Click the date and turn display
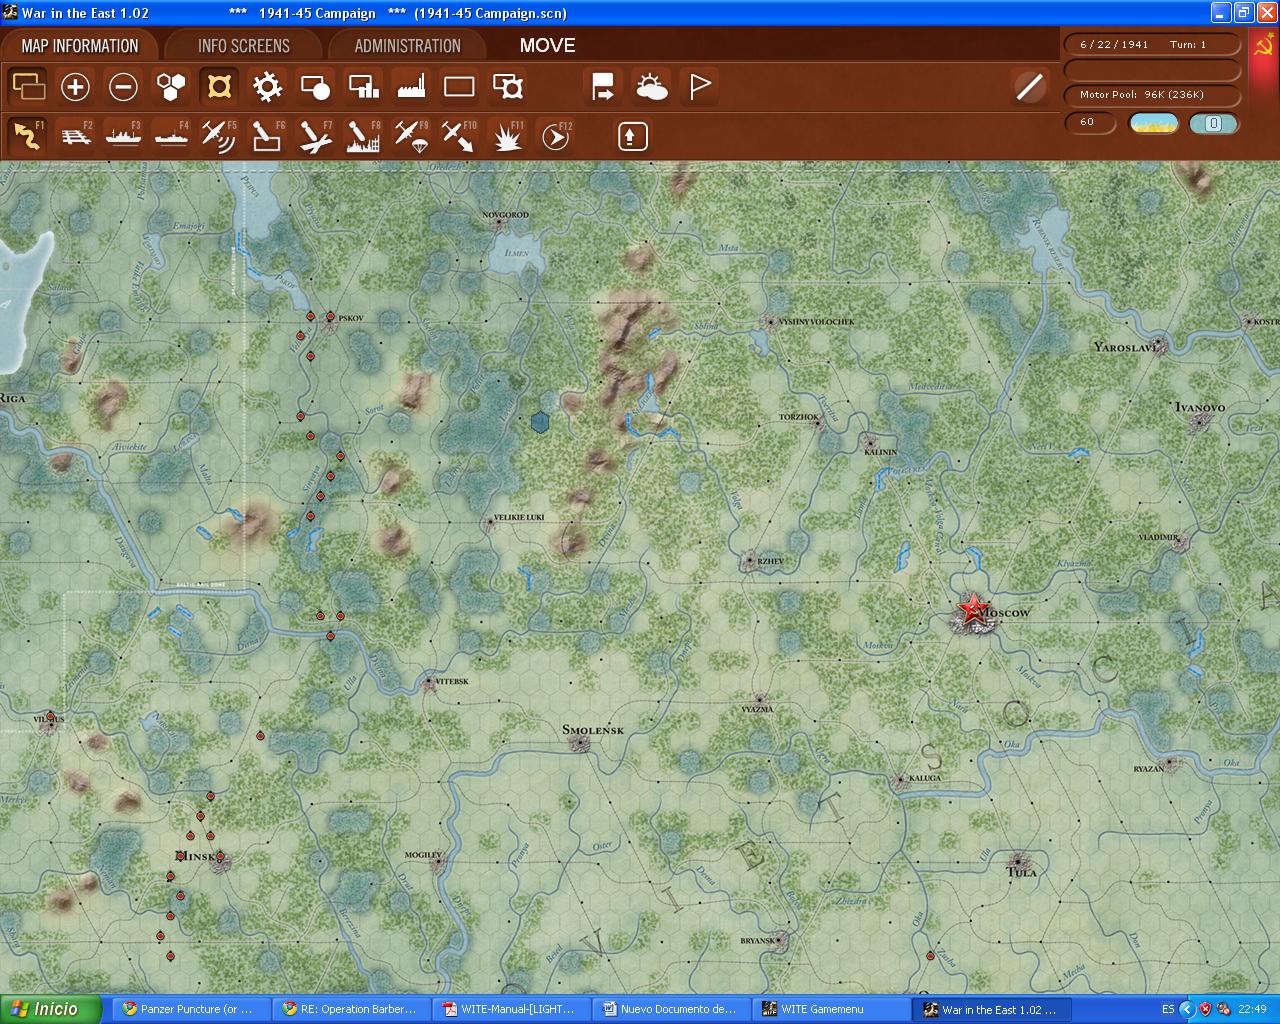1280x1024 pixels. pyautogui.click(x=1151, y=45)
